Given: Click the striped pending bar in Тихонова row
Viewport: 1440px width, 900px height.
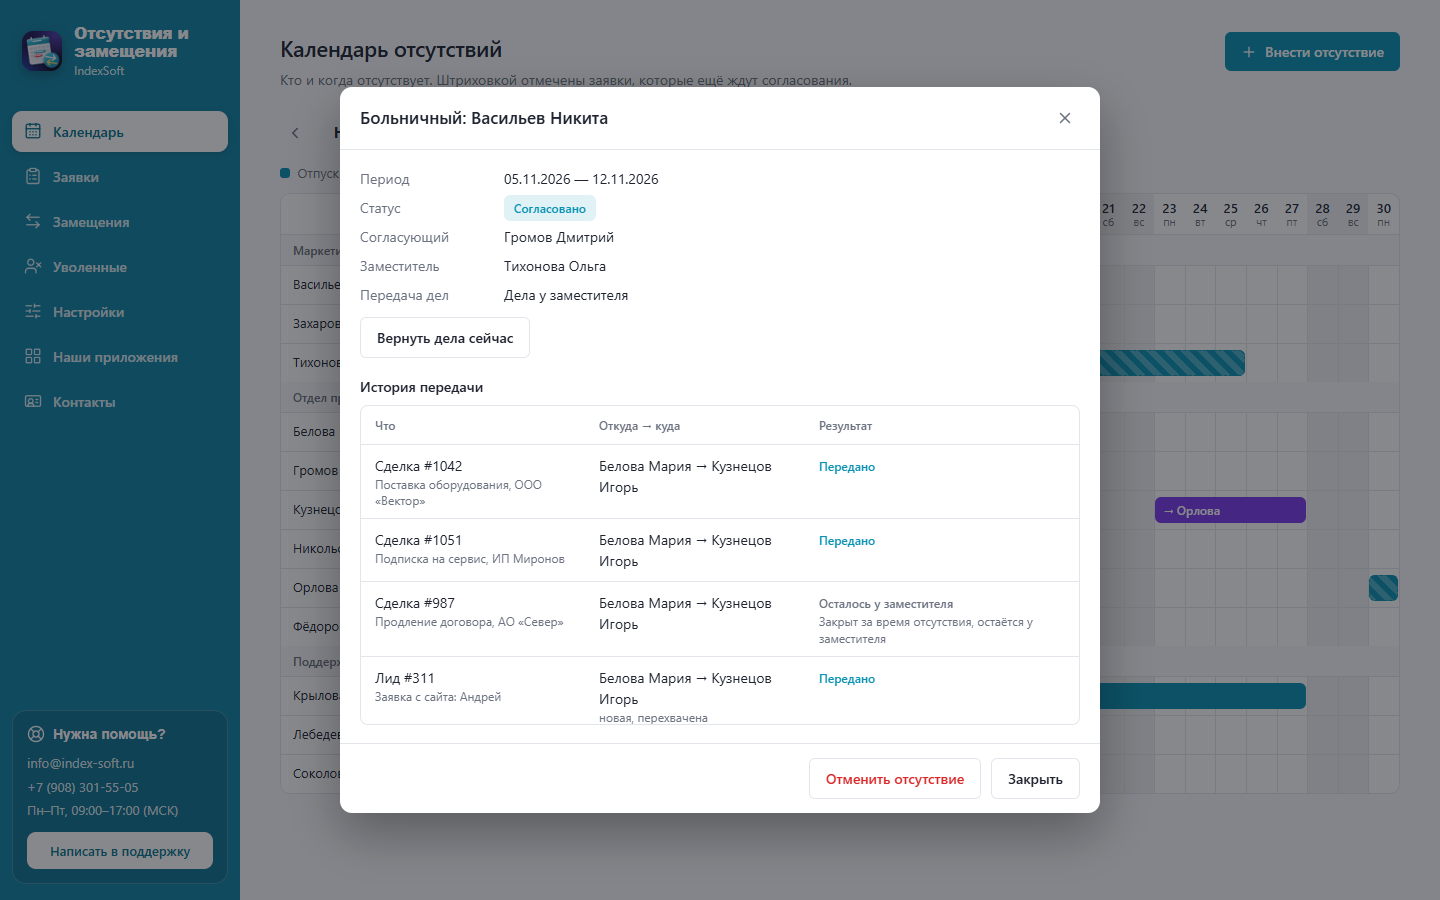Looking at the screenshot, I should (1172, 363).
